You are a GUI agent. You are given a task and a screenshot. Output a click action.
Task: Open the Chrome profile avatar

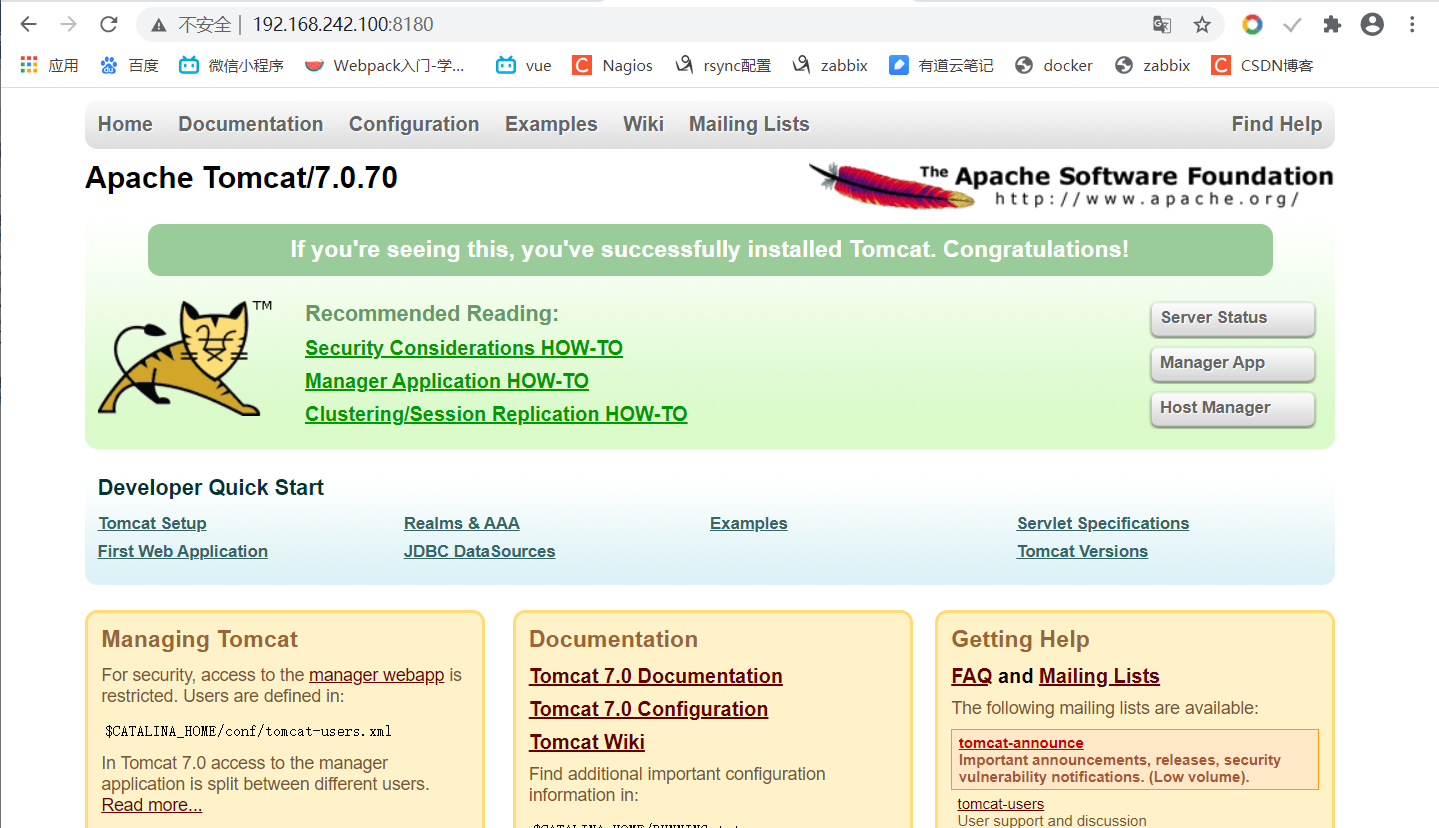click(1372, 24)
